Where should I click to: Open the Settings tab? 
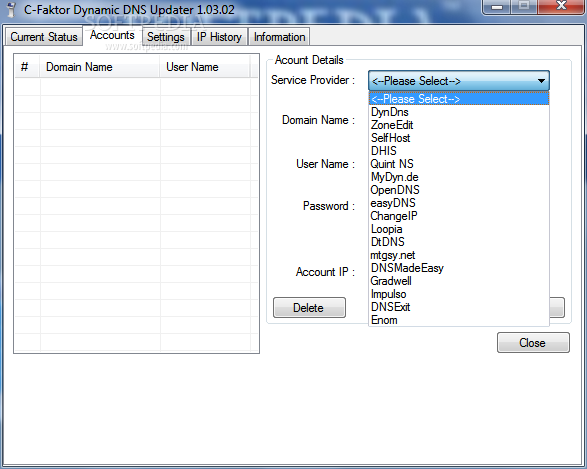pyautogui.click(x=166, y=37)
